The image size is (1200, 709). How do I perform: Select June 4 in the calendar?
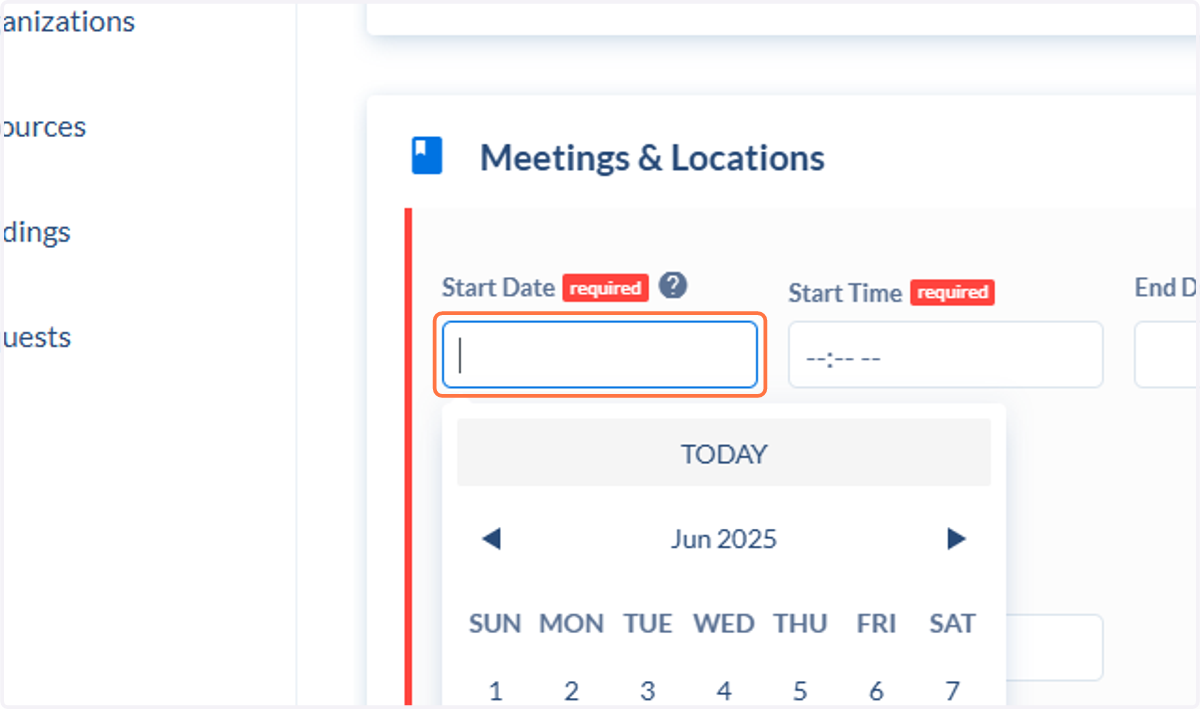point(724,690)
